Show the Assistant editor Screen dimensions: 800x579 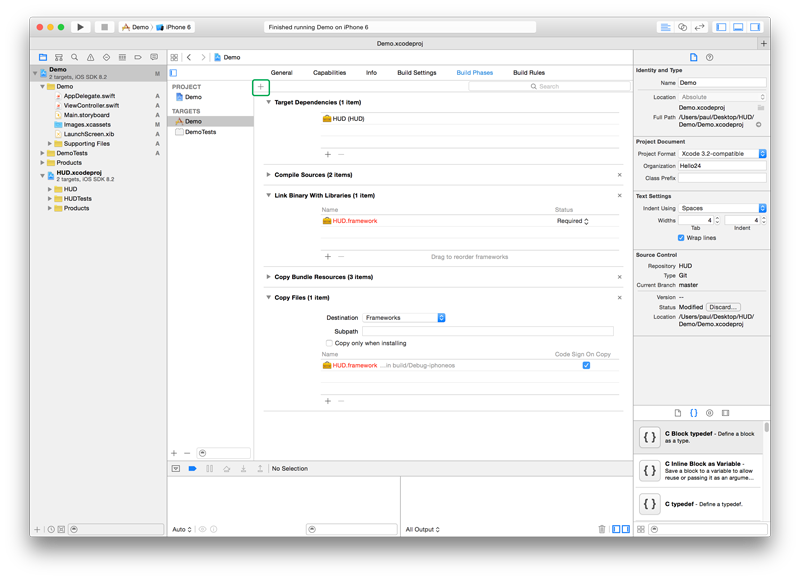point(682,27)
